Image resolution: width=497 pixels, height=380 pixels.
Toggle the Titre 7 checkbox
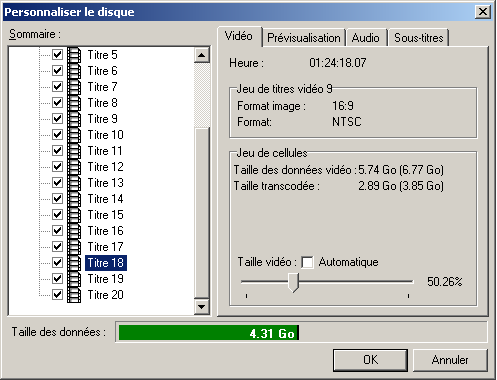[57, 86]
